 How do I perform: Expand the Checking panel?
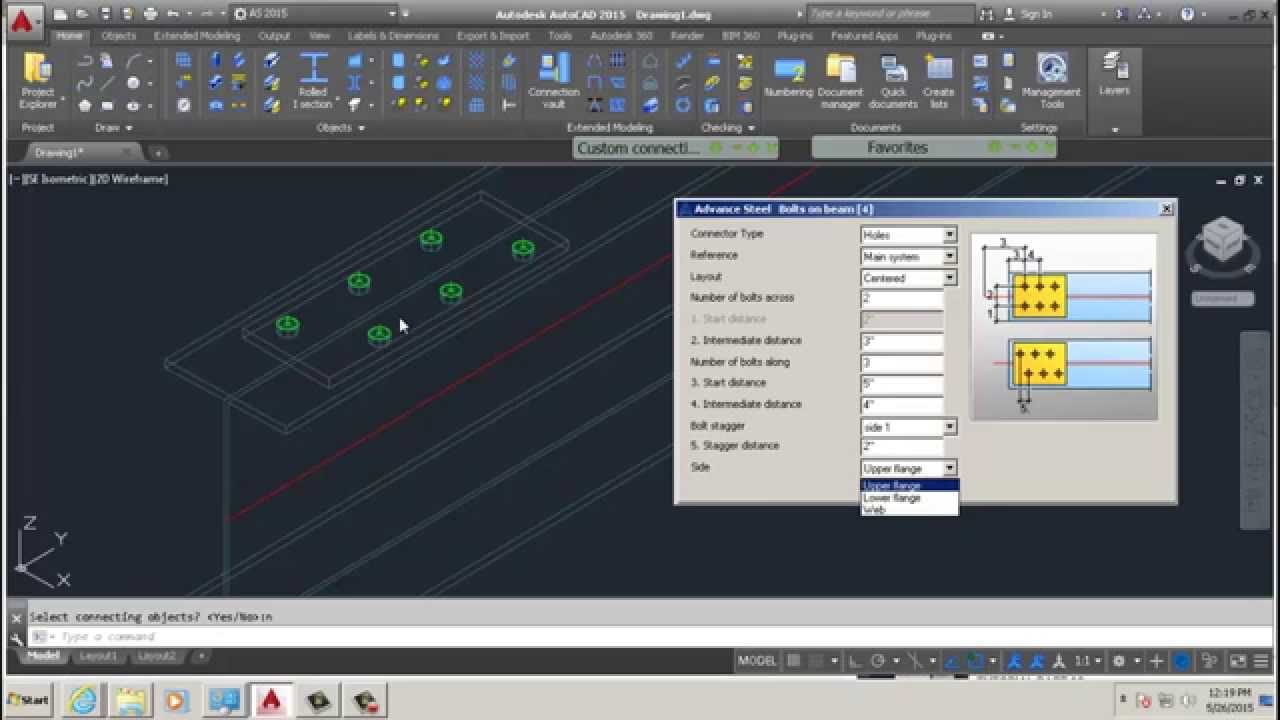(728, 128)
